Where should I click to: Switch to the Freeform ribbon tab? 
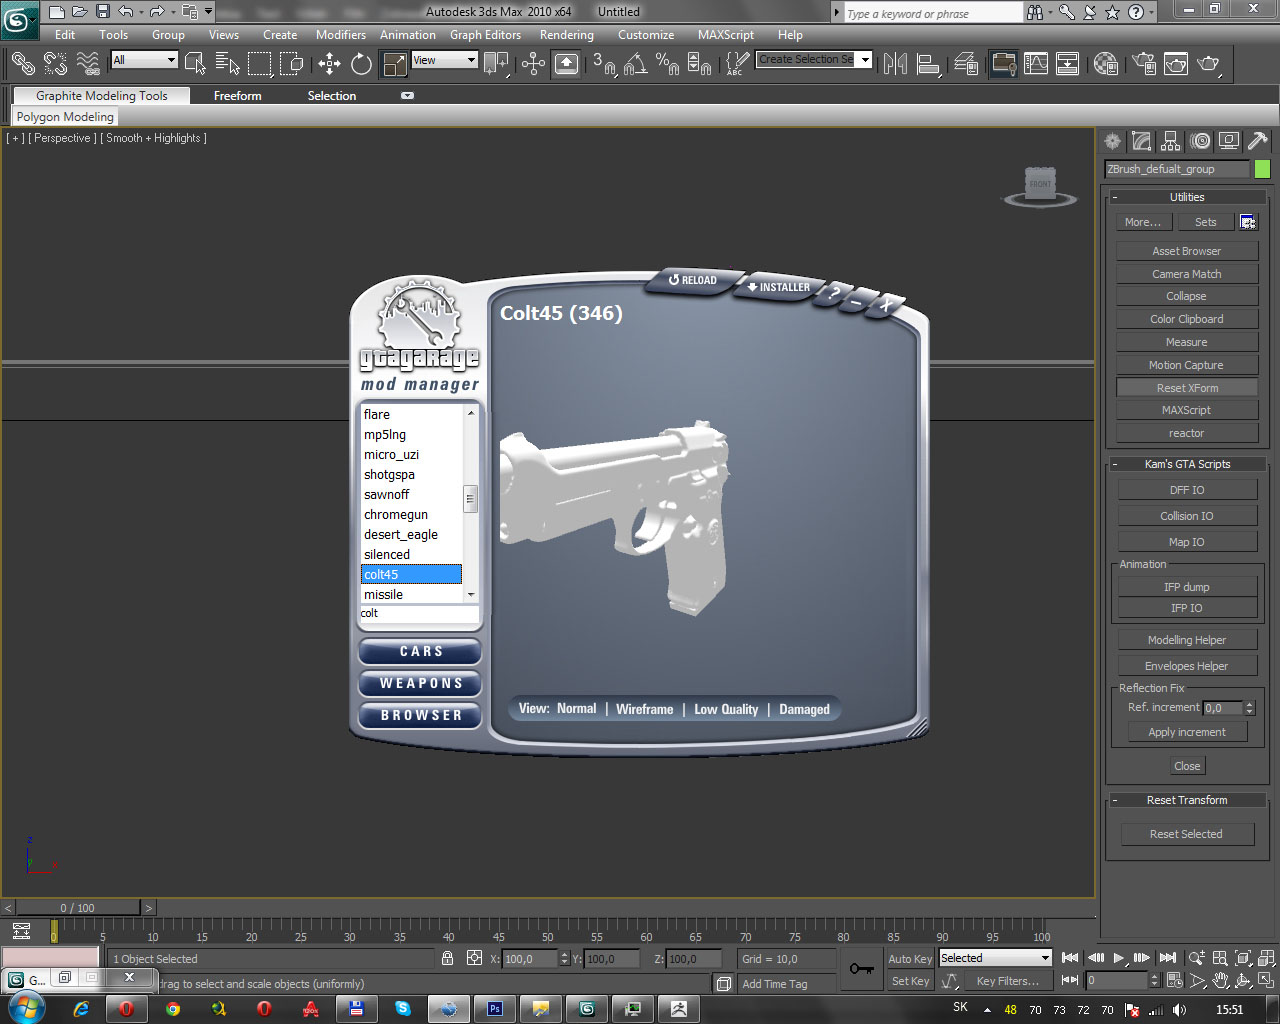click(x=237, y=96)
